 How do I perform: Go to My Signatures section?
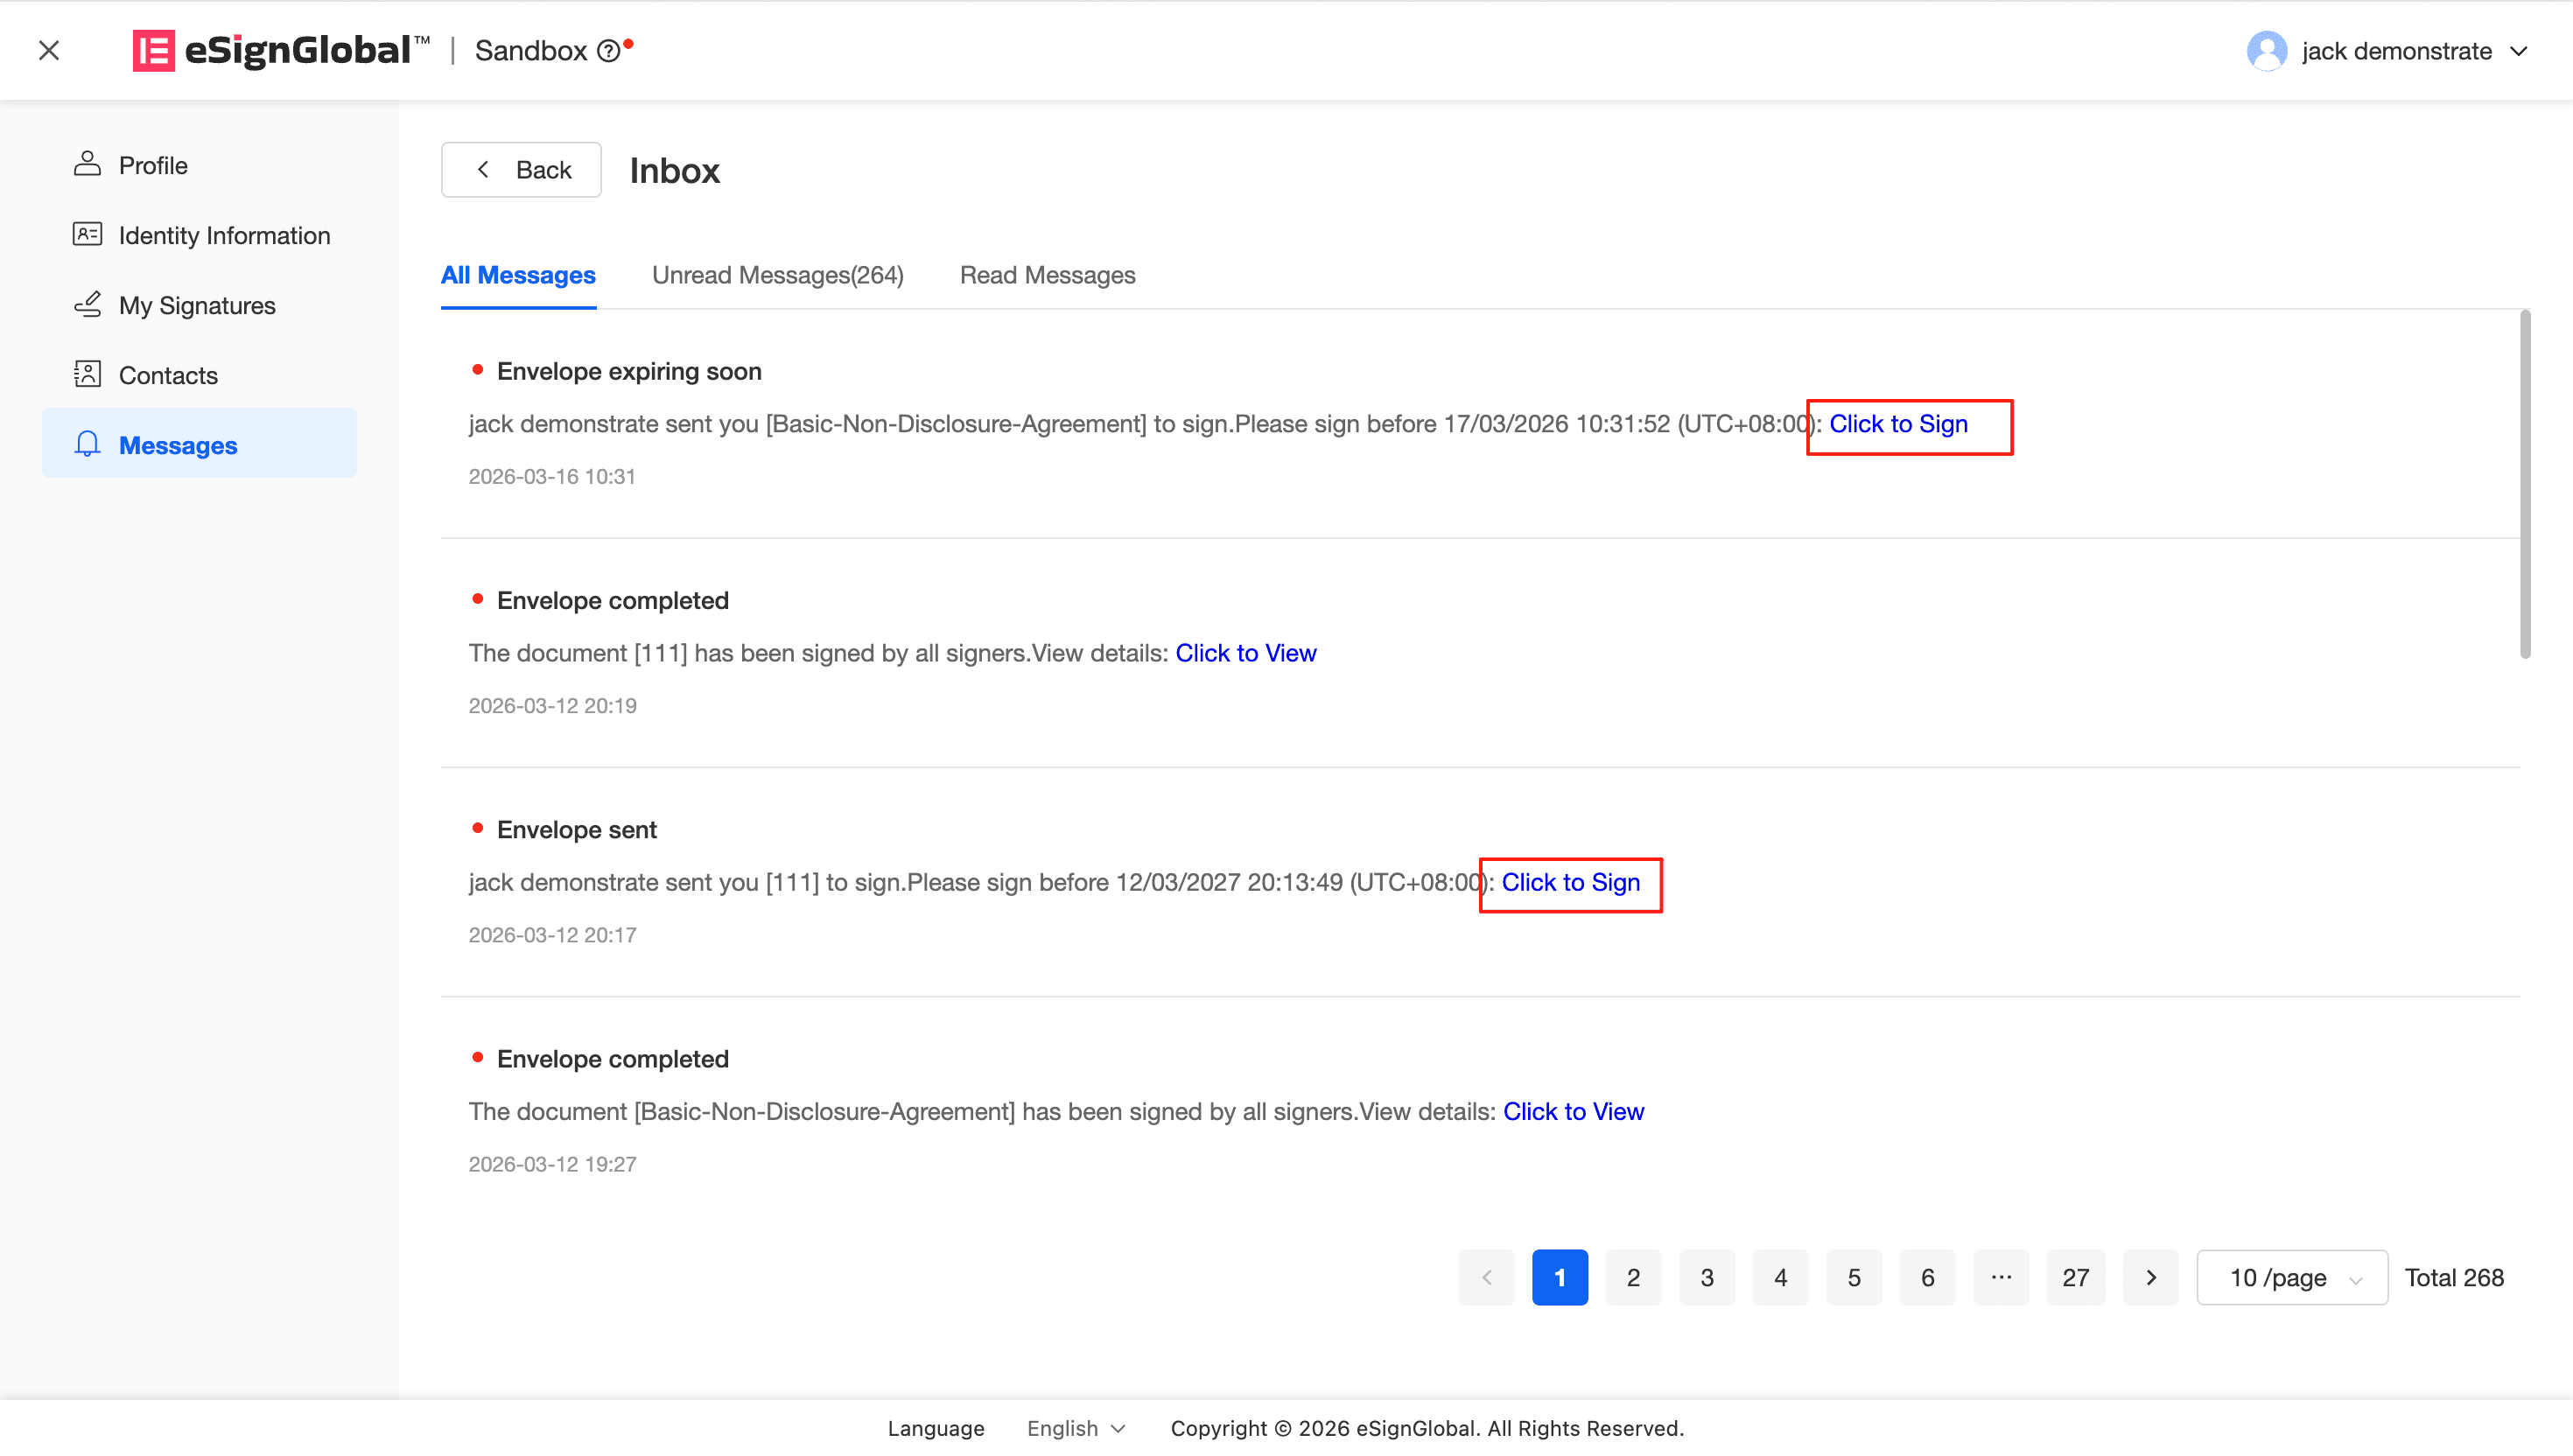pyautogui.click(x=196, y=305)
